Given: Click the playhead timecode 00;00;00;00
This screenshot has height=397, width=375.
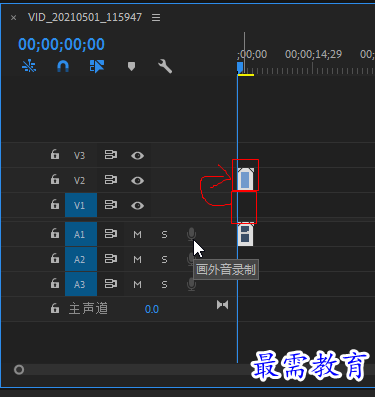Looking at the screenshot, I should (61, 44).
